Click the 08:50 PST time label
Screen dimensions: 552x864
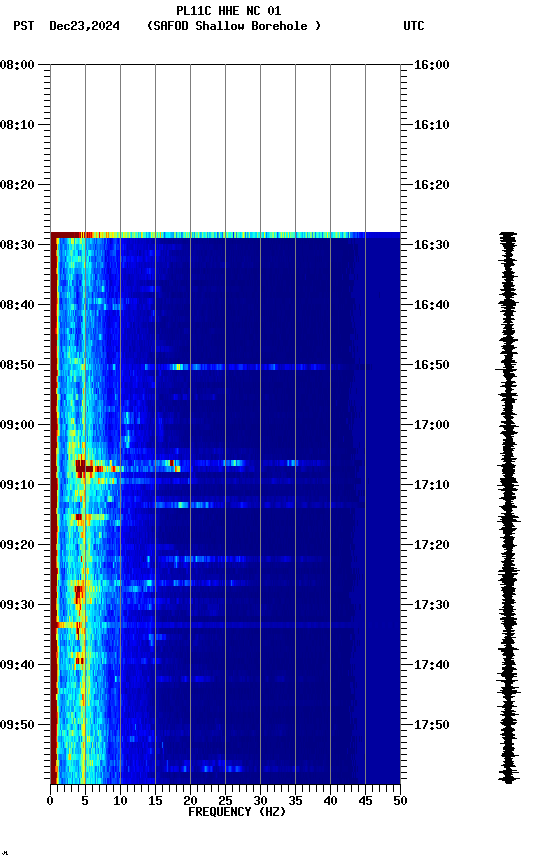17,365
